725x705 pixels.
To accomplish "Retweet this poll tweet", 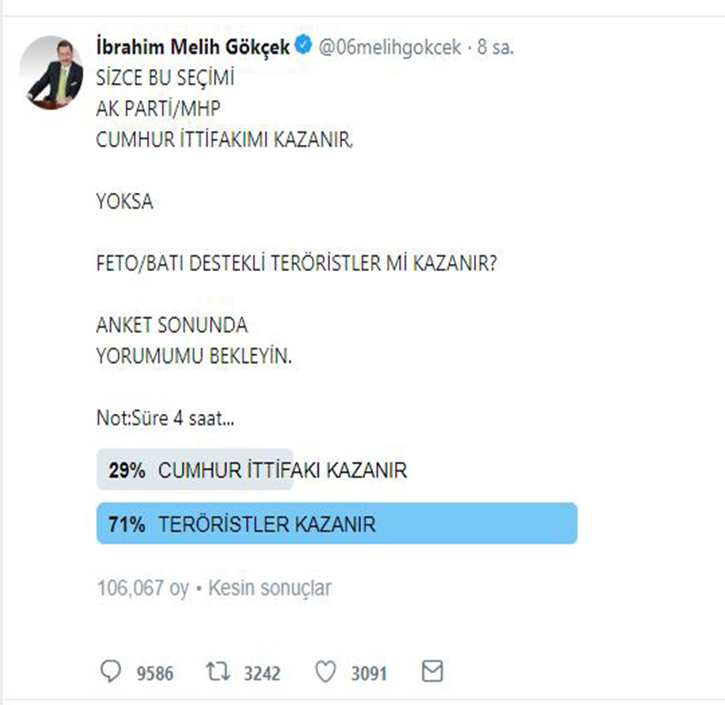I will tap(214, 672).
